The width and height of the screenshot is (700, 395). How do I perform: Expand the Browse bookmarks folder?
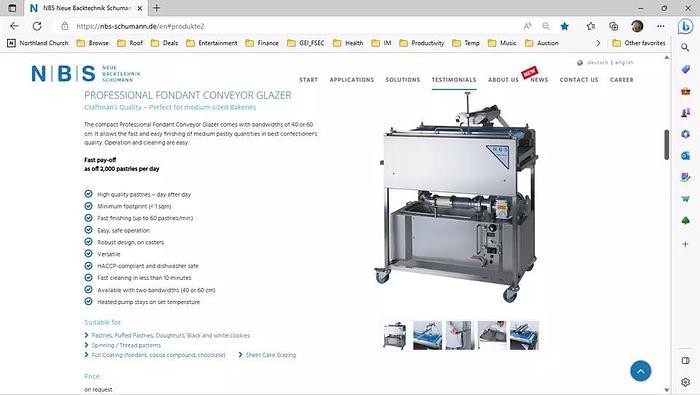pyautogui.click(x=92, y=43)
